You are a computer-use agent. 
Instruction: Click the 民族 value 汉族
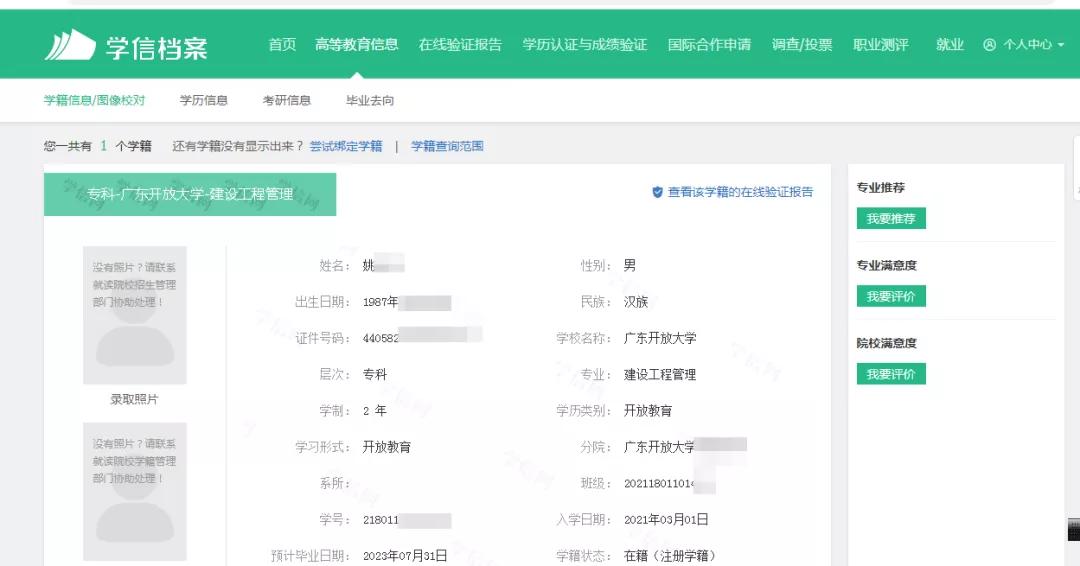[636, 302]
